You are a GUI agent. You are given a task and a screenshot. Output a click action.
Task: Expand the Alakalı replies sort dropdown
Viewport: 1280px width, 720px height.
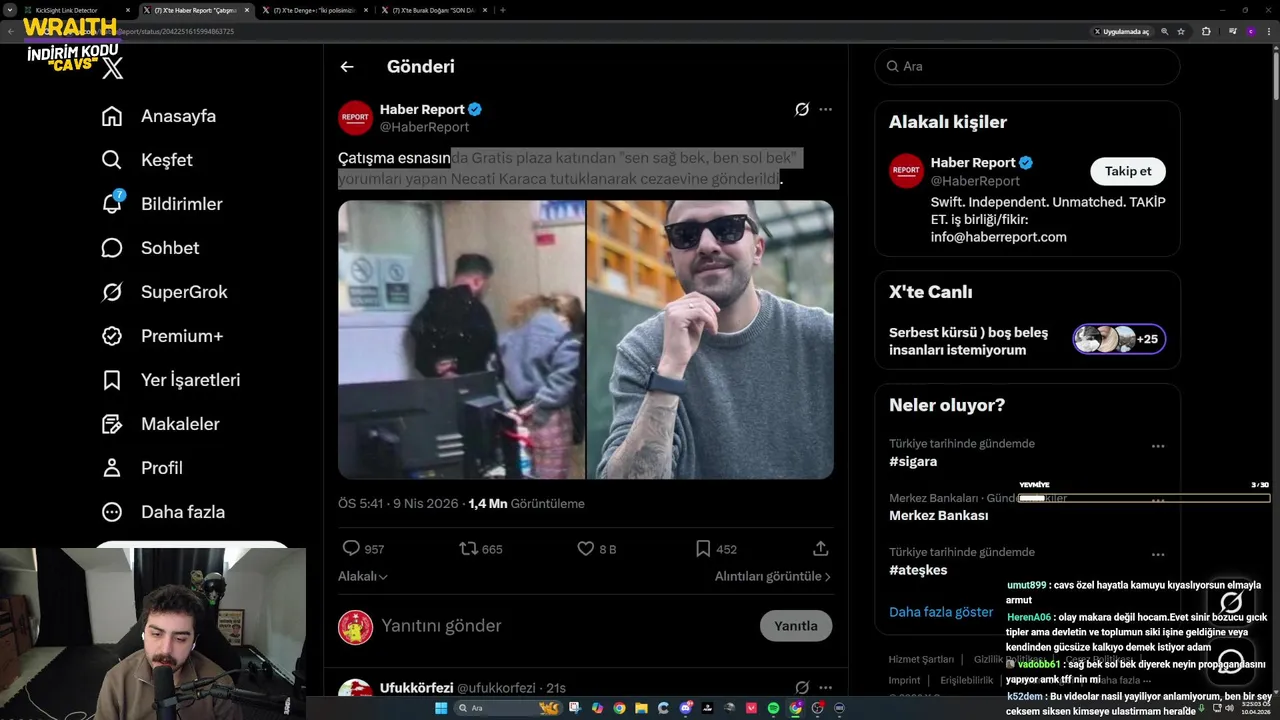(x=363, y=576)
